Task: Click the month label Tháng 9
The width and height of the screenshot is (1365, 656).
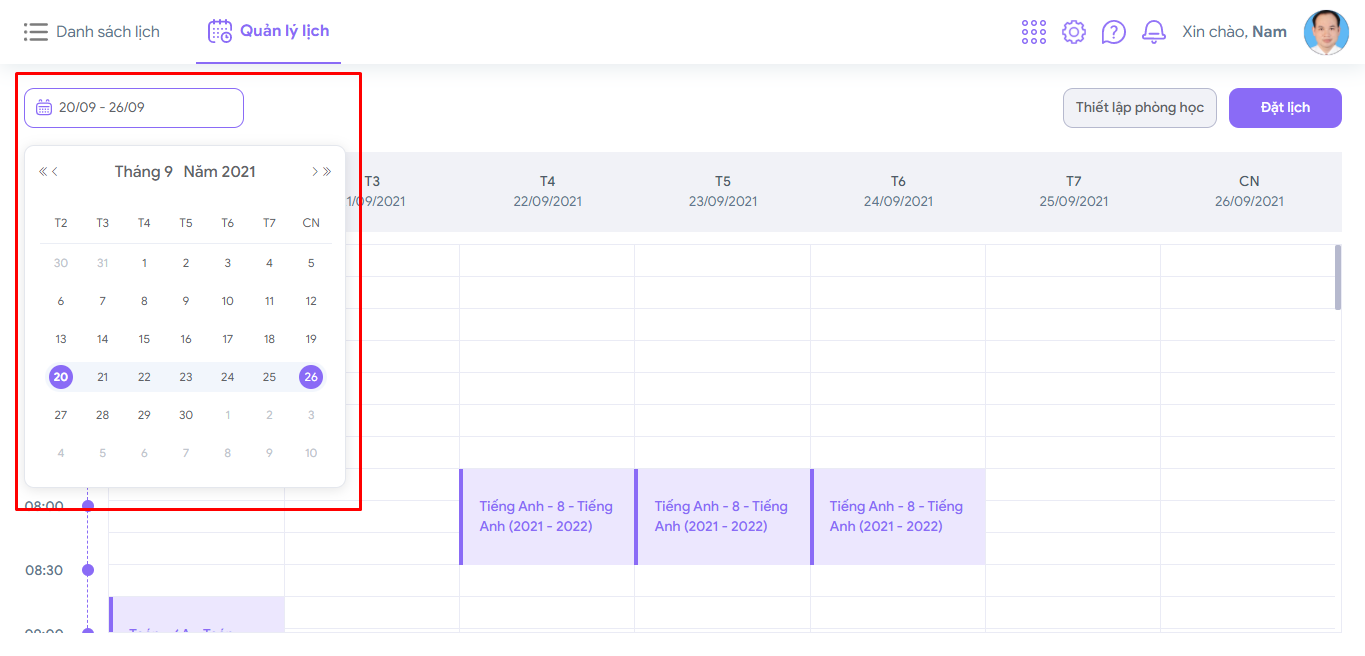Action: tap(144, 172)
